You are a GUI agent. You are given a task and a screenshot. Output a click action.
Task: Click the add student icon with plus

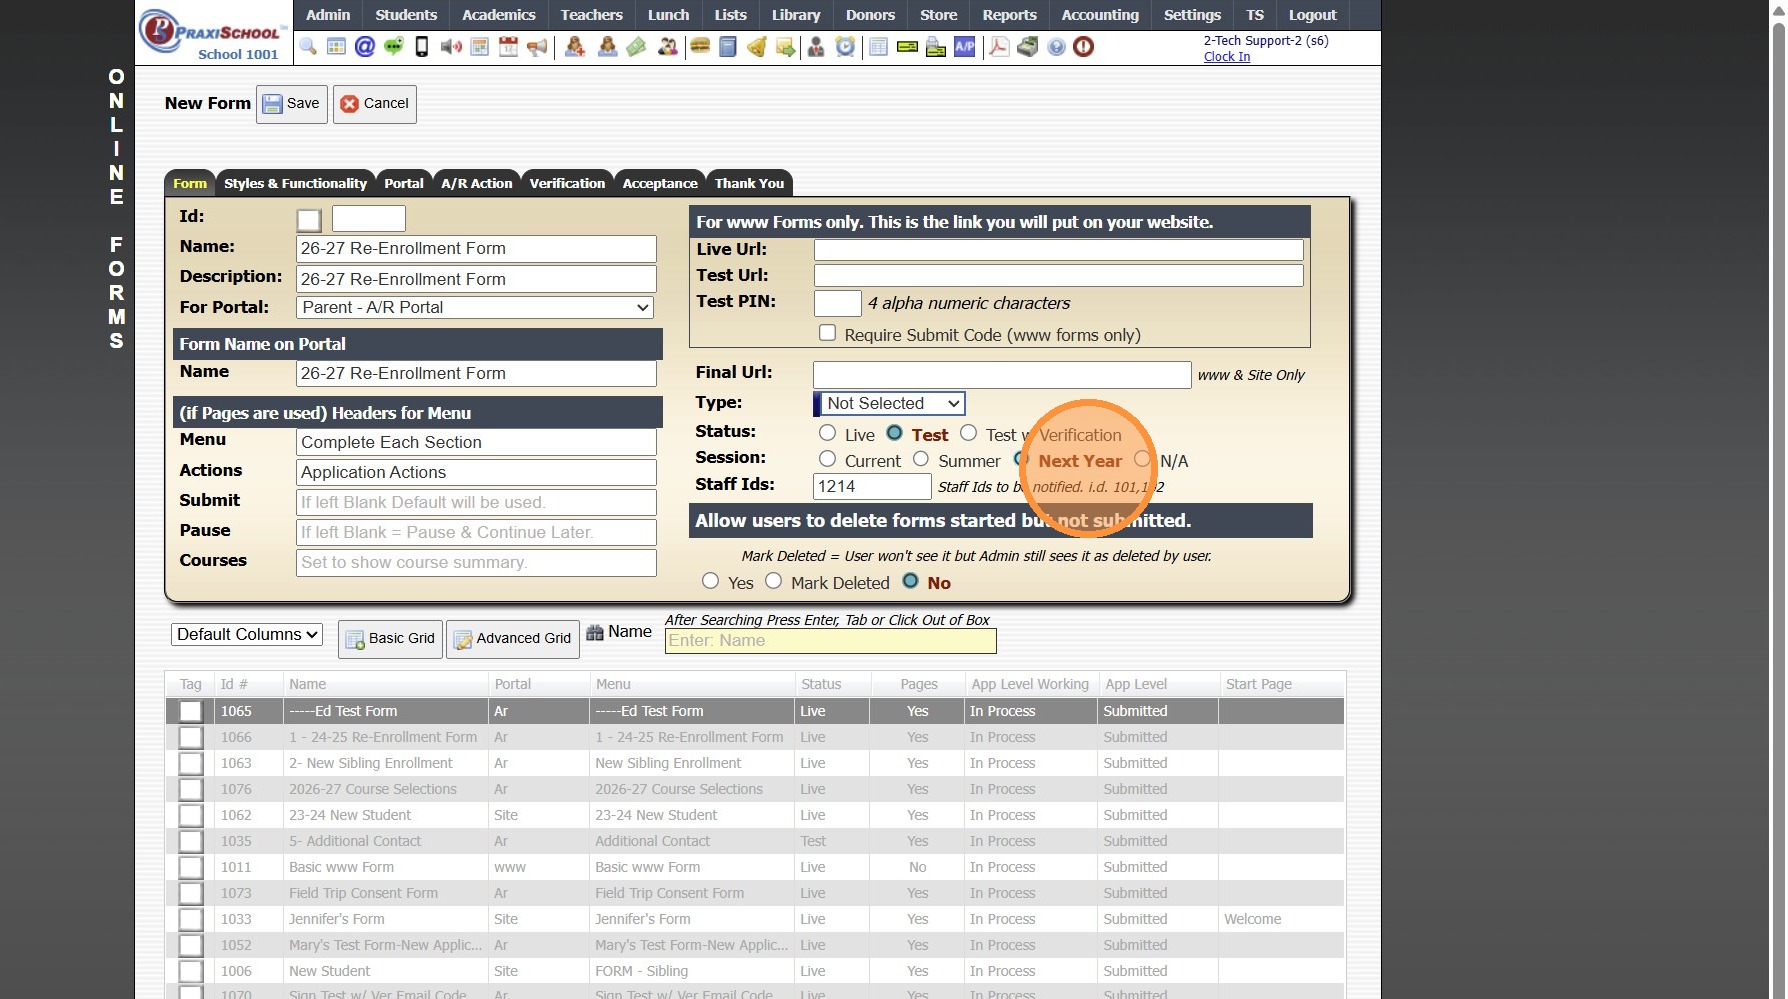tap(575, 47)
